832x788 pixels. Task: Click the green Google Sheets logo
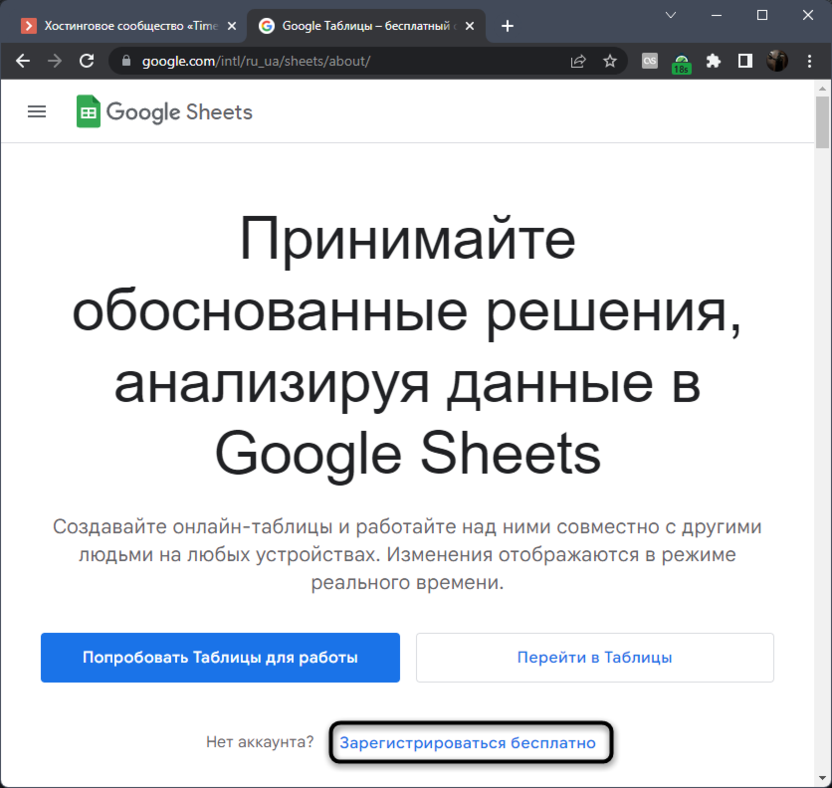(x=88, y=111)
